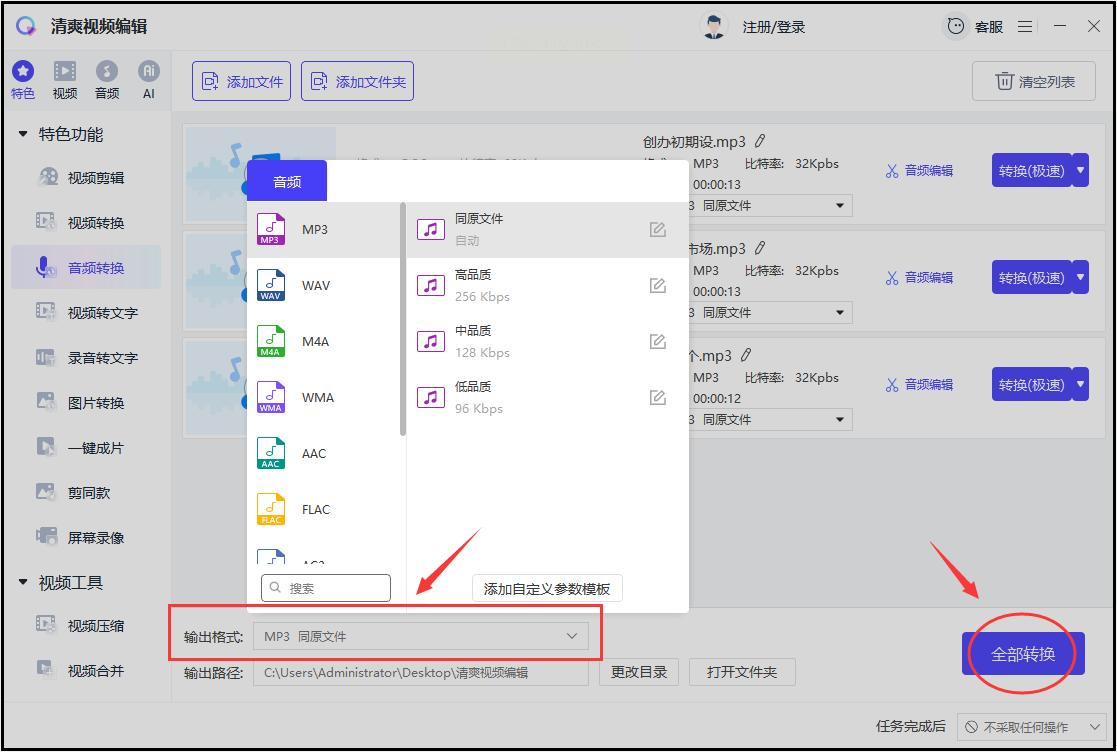The width and height of the screenshot is (1117, 752).
Task: Click the 添加文件夹 button
Action: point(358,81)
